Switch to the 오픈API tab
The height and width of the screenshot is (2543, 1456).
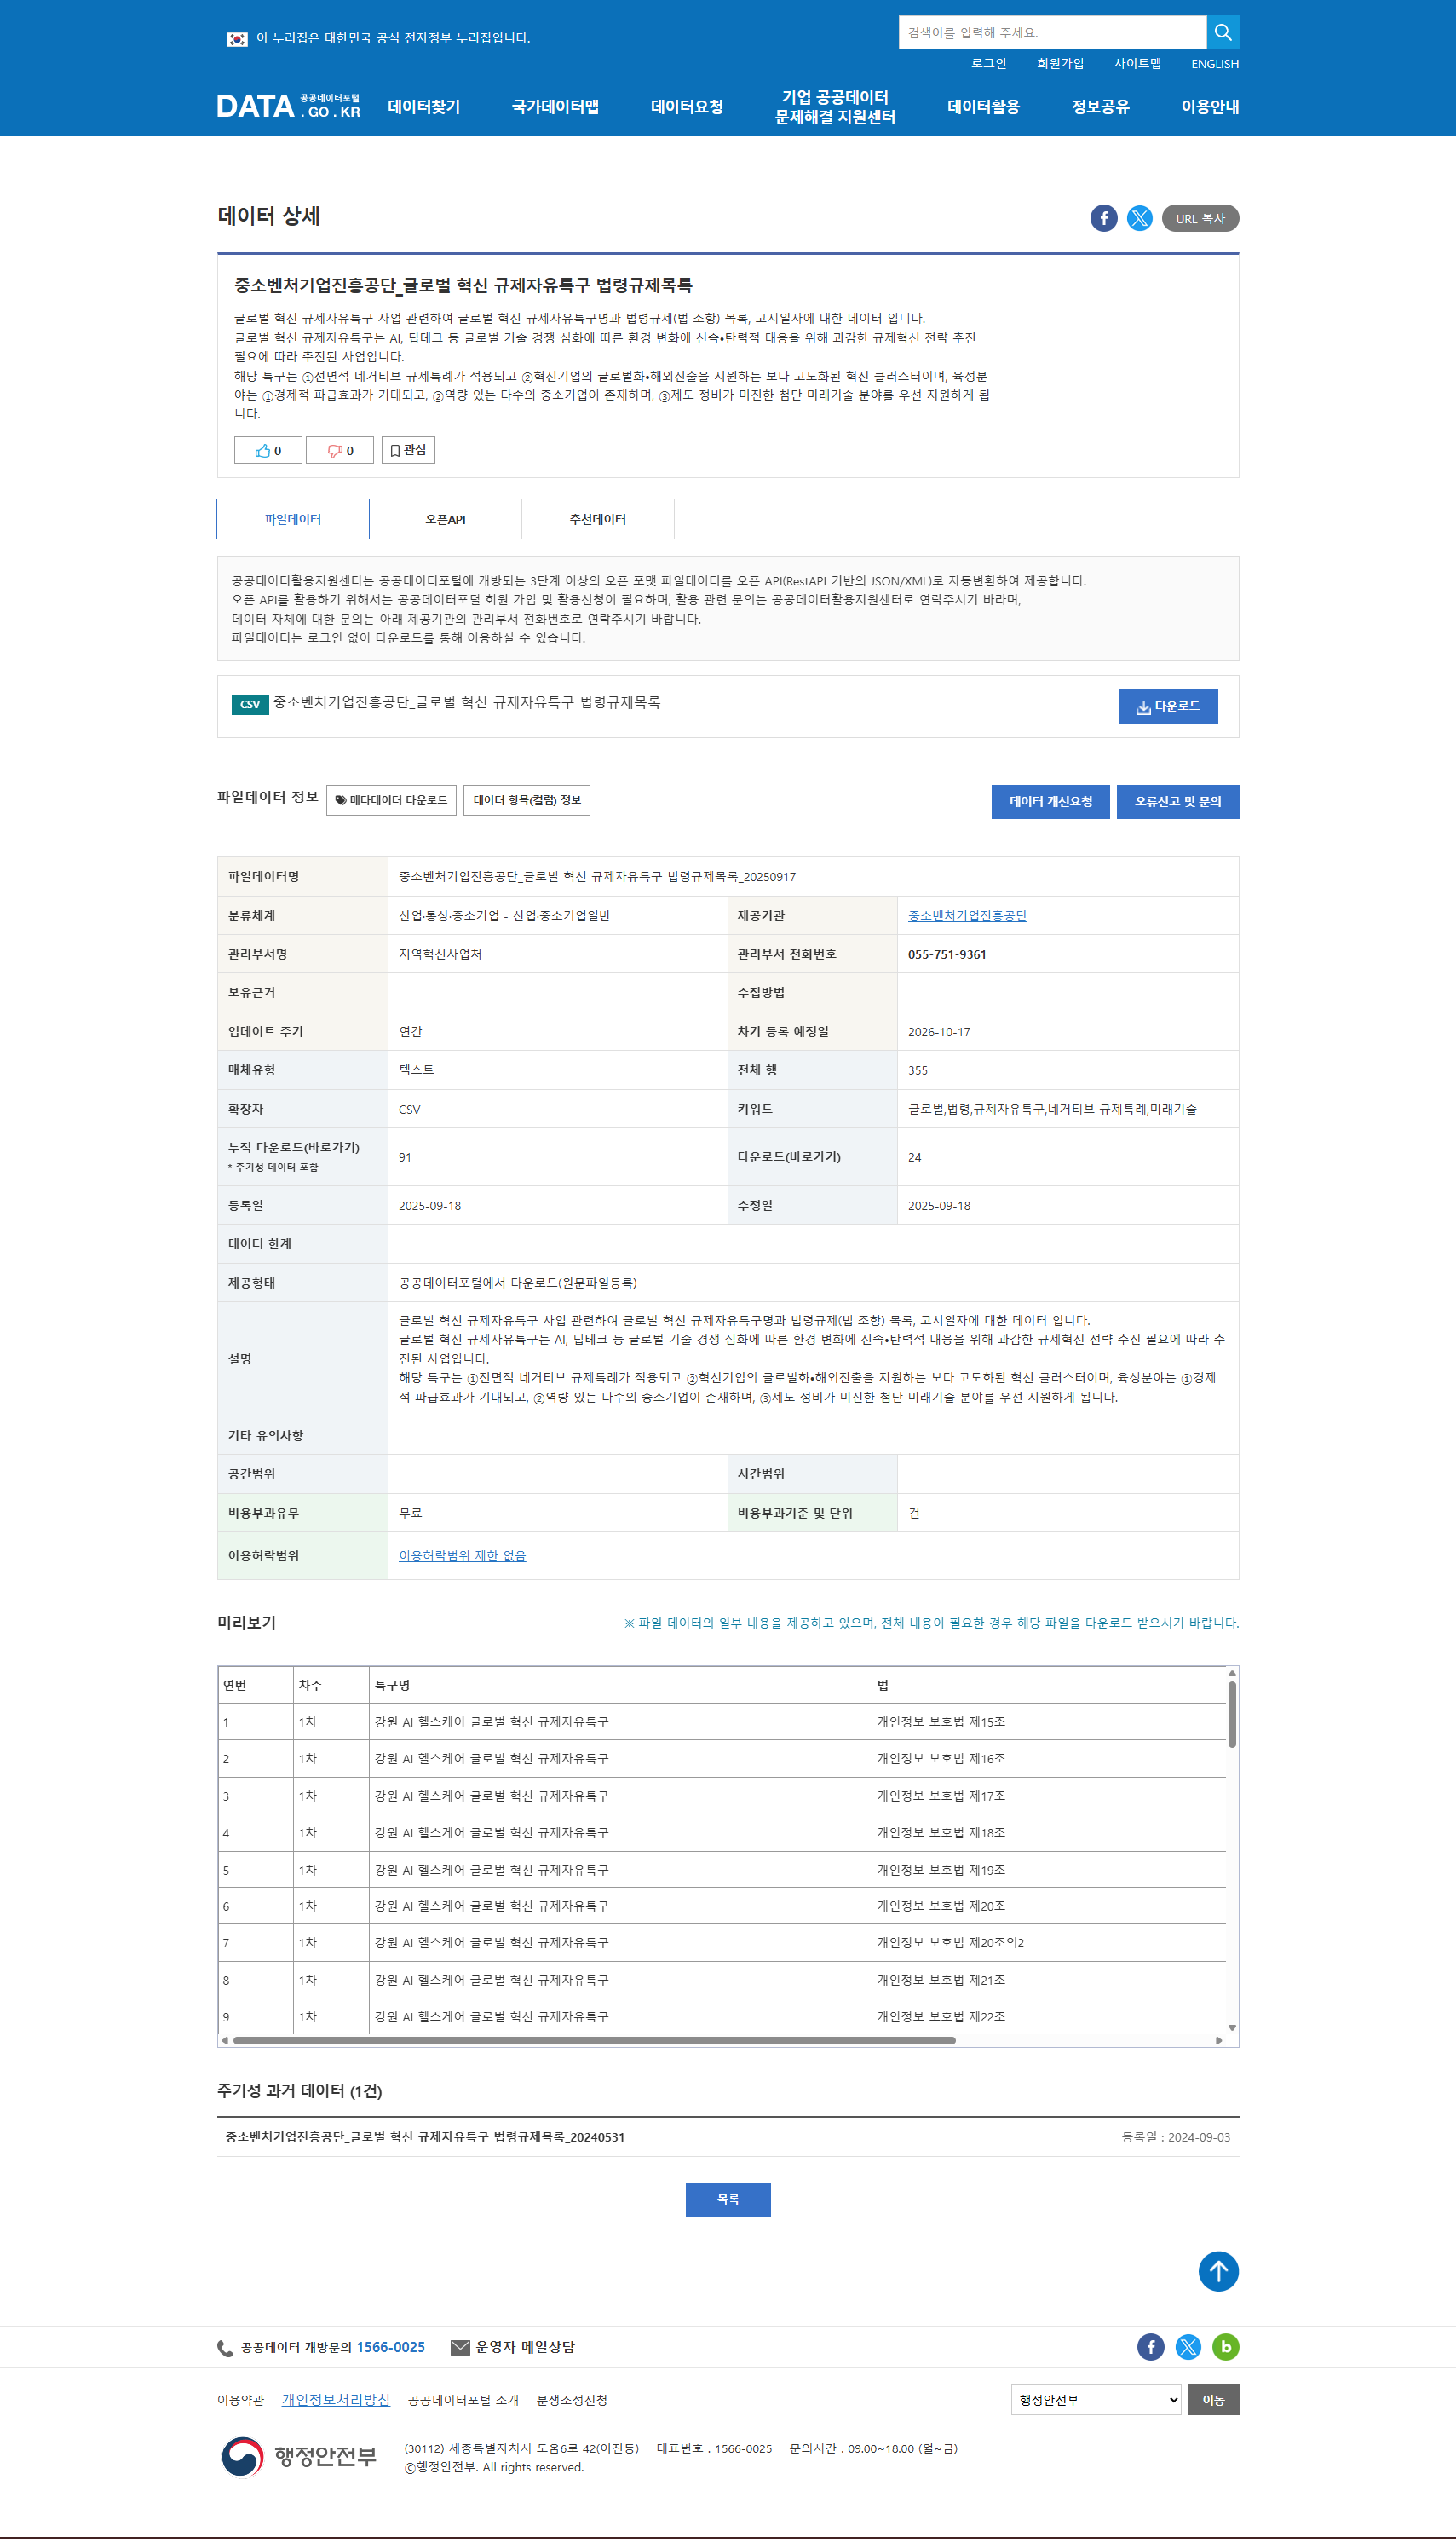(x=445, y=519)
